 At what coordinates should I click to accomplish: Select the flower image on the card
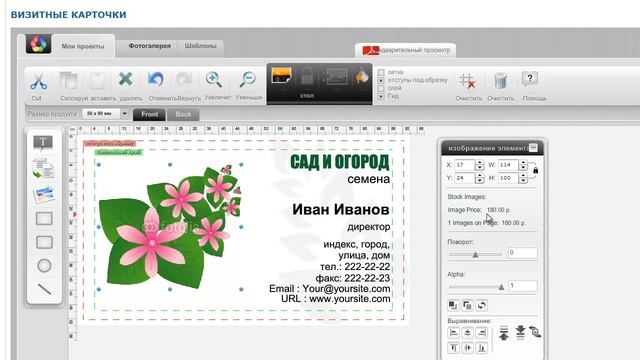[x=170, y=227]
